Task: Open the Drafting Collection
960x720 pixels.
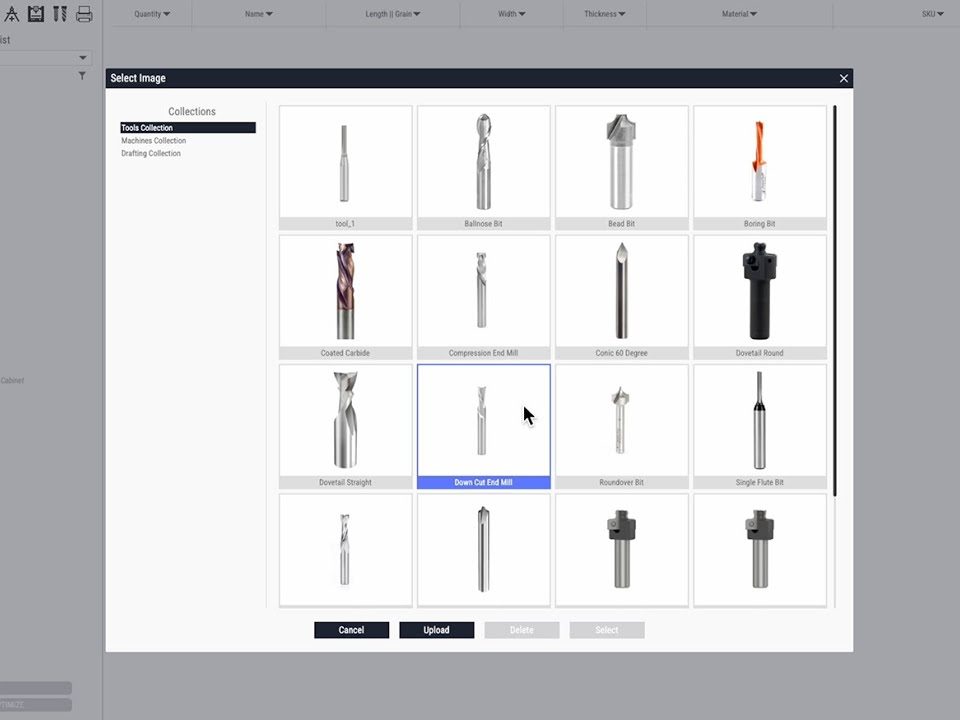Action: coord(151,153)
